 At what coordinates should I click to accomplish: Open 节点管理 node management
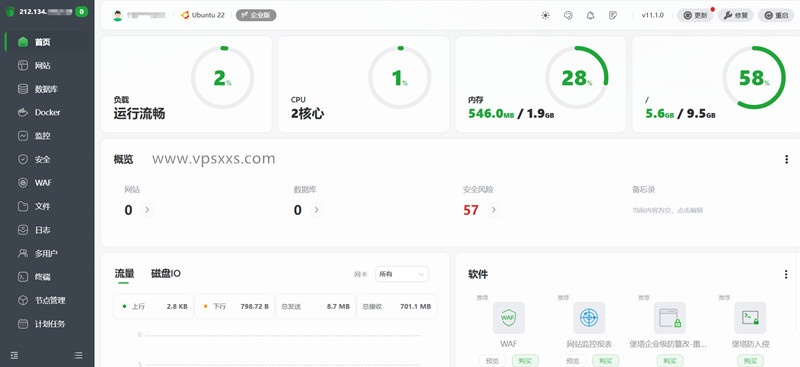coord(47,300)
